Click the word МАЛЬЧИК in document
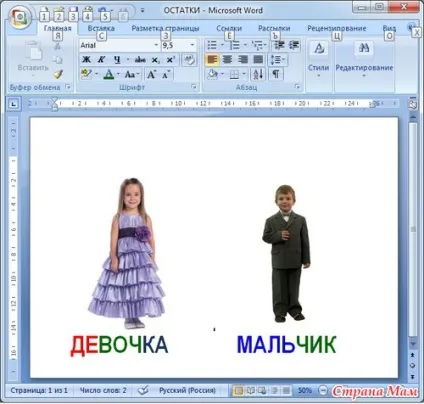The width and height of the screenshot is (424, 404). coord(286,345)
